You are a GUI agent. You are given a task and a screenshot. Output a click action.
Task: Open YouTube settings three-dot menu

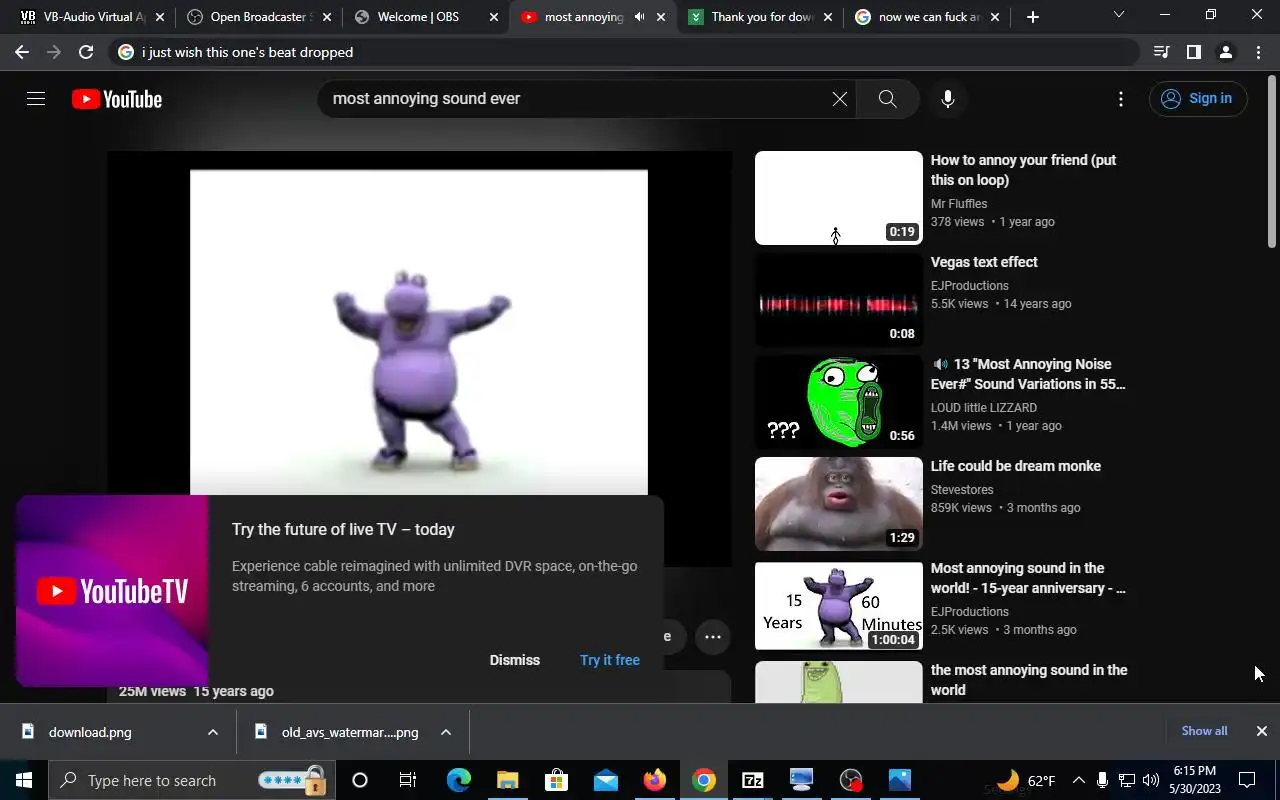pos(1120,99)
